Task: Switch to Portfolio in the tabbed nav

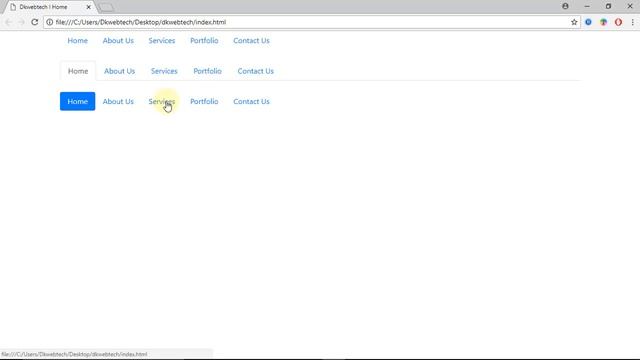Action: (x=207, y=71)
